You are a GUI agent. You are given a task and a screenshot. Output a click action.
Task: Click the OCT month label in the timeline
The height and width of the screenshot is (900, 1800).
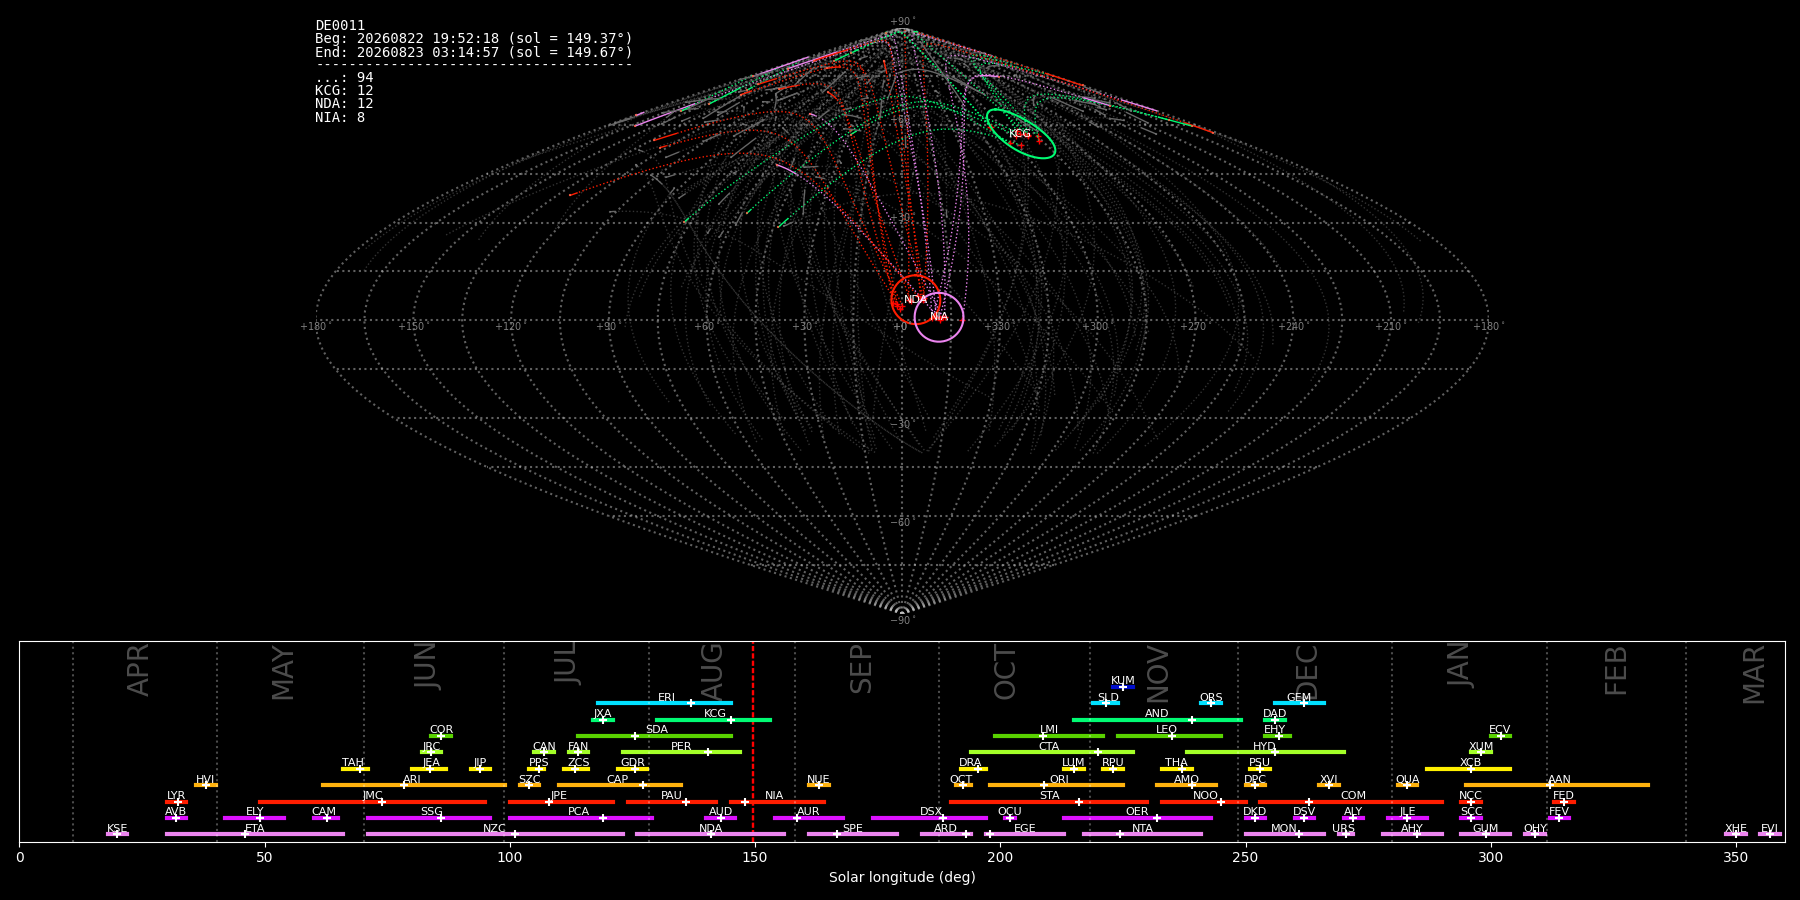click(x=1005, y=673)
